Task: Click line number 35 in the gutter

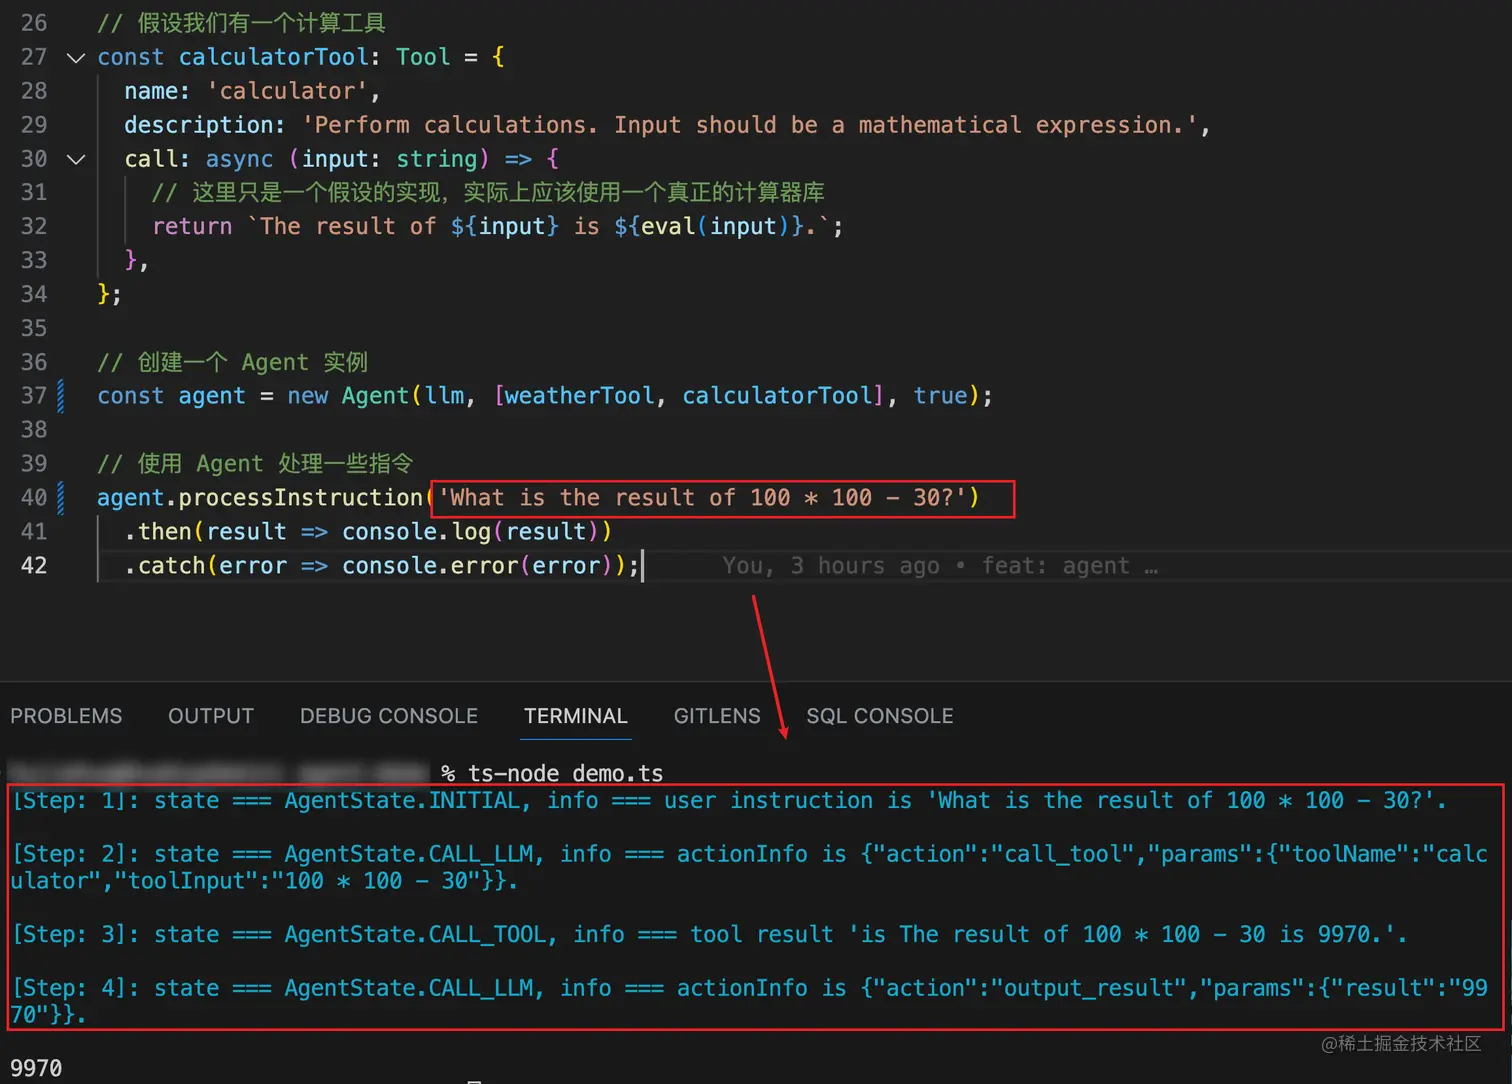Action: 34,328
